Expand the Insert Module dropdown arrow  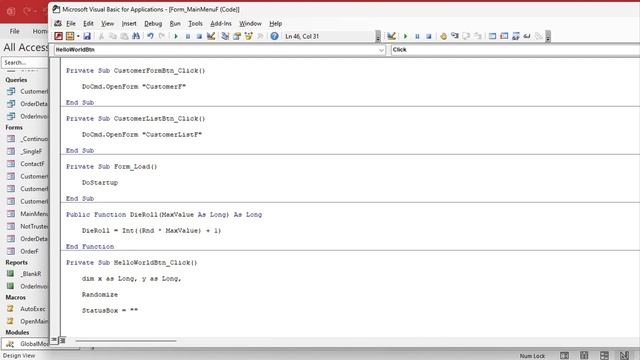coord(78,36)
